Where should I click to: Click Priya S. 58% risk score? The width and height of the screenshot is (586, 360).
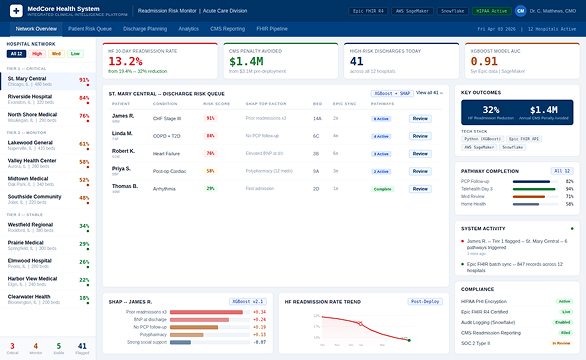(x=210, y=171)
